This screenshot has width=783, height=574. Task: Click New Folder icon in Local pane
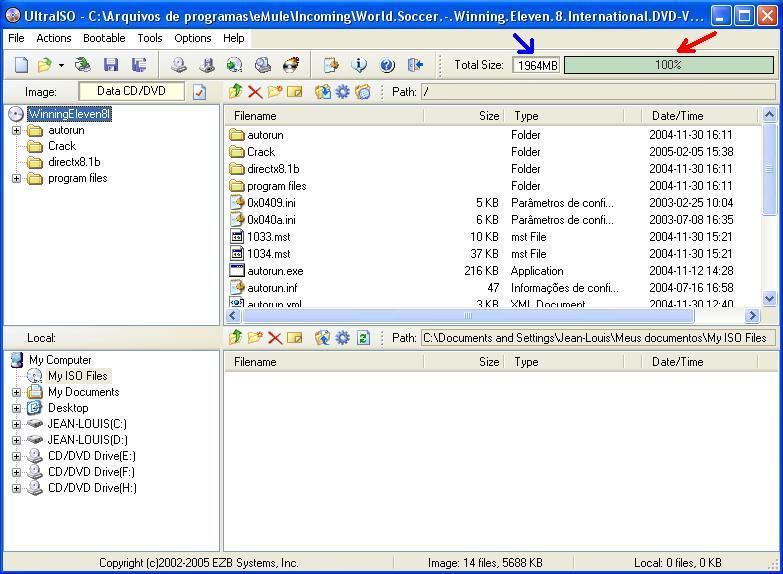coord(255,338)
